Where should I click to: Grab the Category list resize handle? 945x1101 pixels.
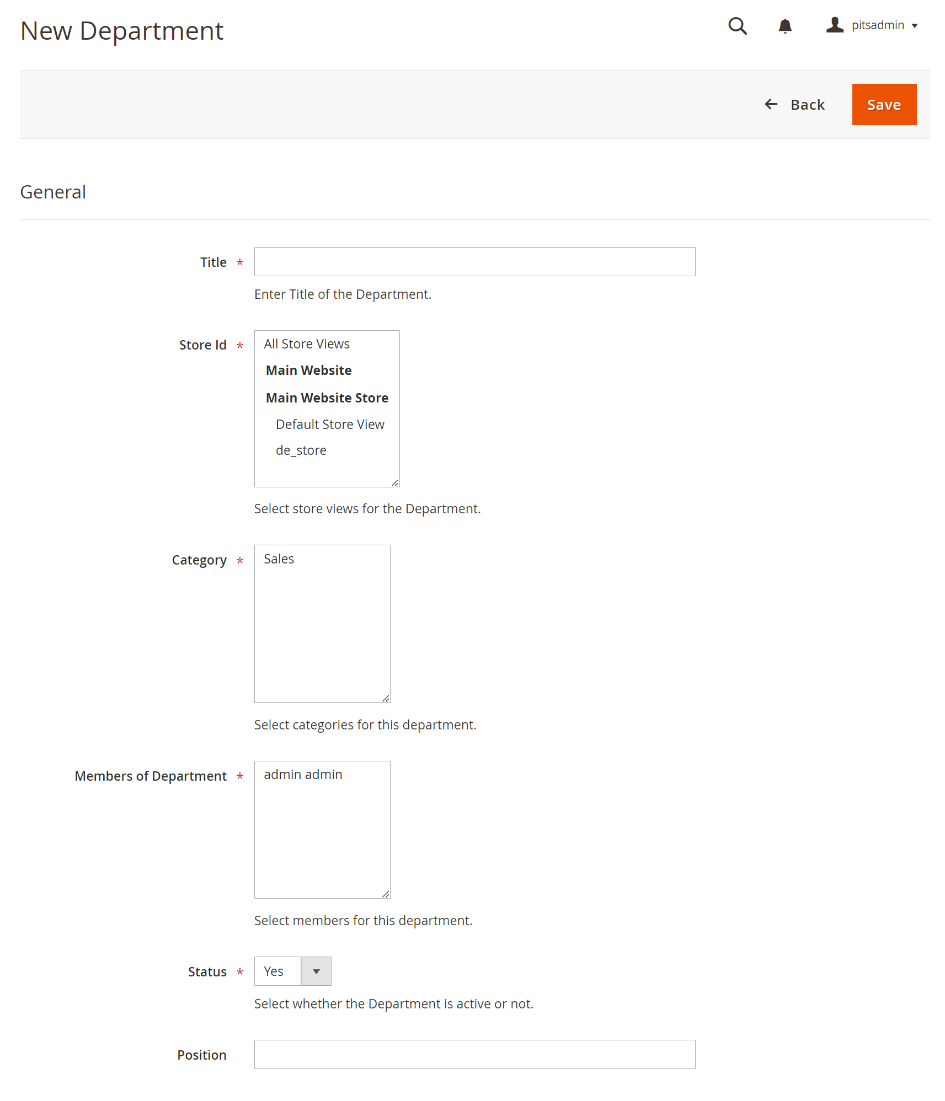pos(385,697)
